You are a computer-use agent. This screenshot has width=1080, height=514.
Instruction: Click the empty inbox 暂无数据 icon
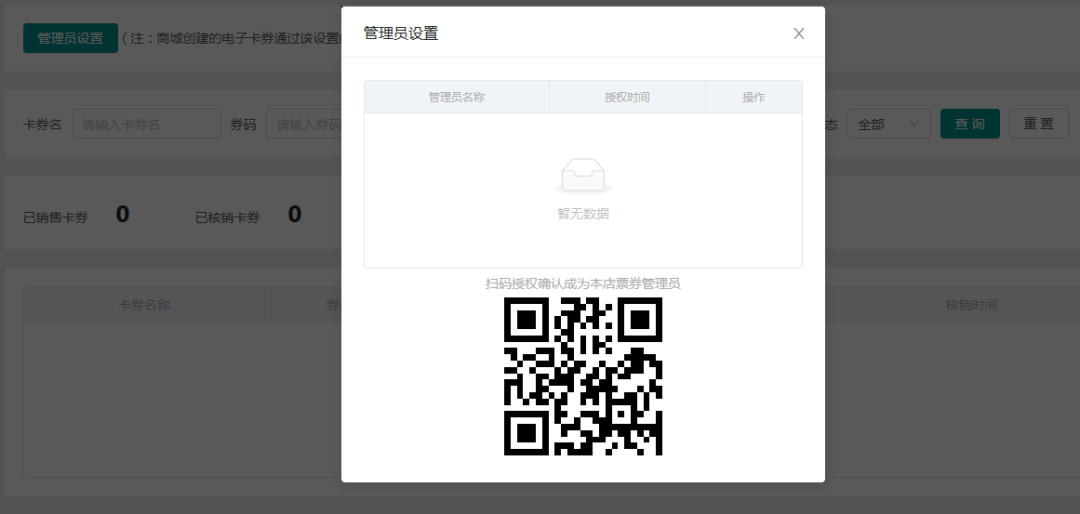(583, 176)
